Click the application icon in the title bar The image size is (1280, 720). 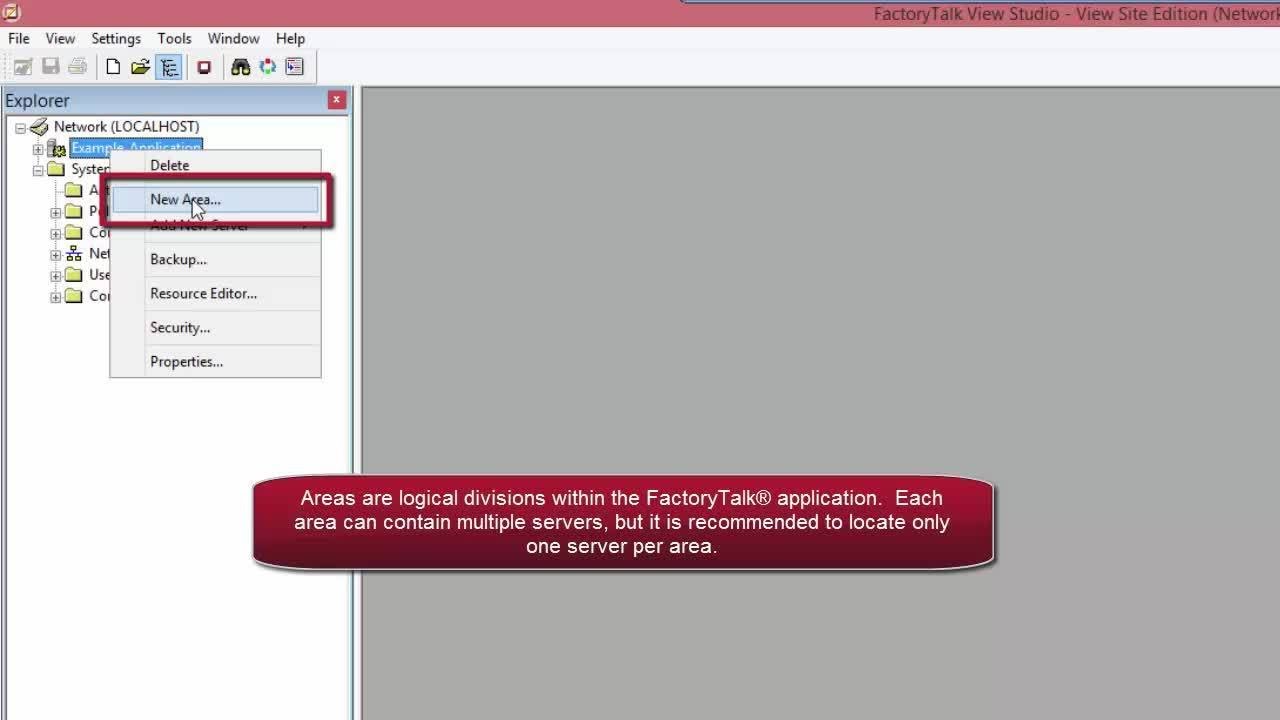pos(12,12)
